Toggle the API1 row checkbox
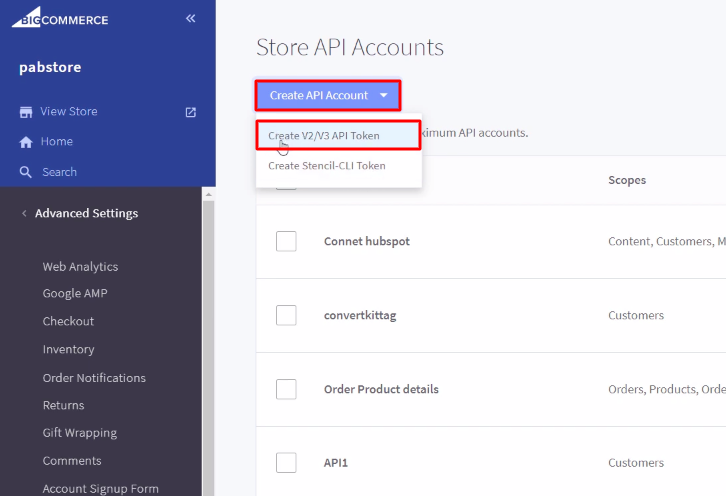The image size is (726, 496). click(x=286, y=462)
